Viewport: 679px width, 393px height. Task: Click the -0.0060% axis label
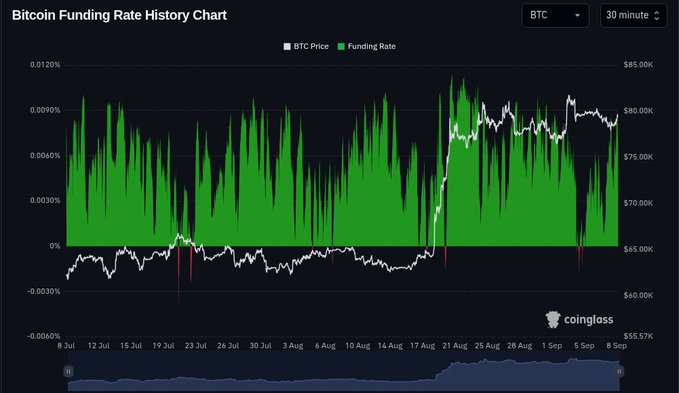tap(44, 336)
